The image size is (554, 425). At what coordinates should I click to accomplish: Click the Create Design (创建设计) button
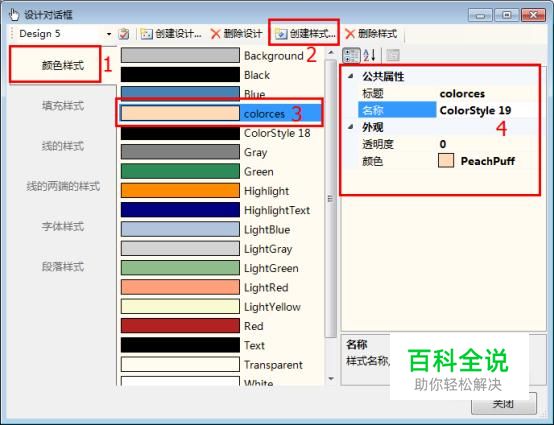click(171, 34)
